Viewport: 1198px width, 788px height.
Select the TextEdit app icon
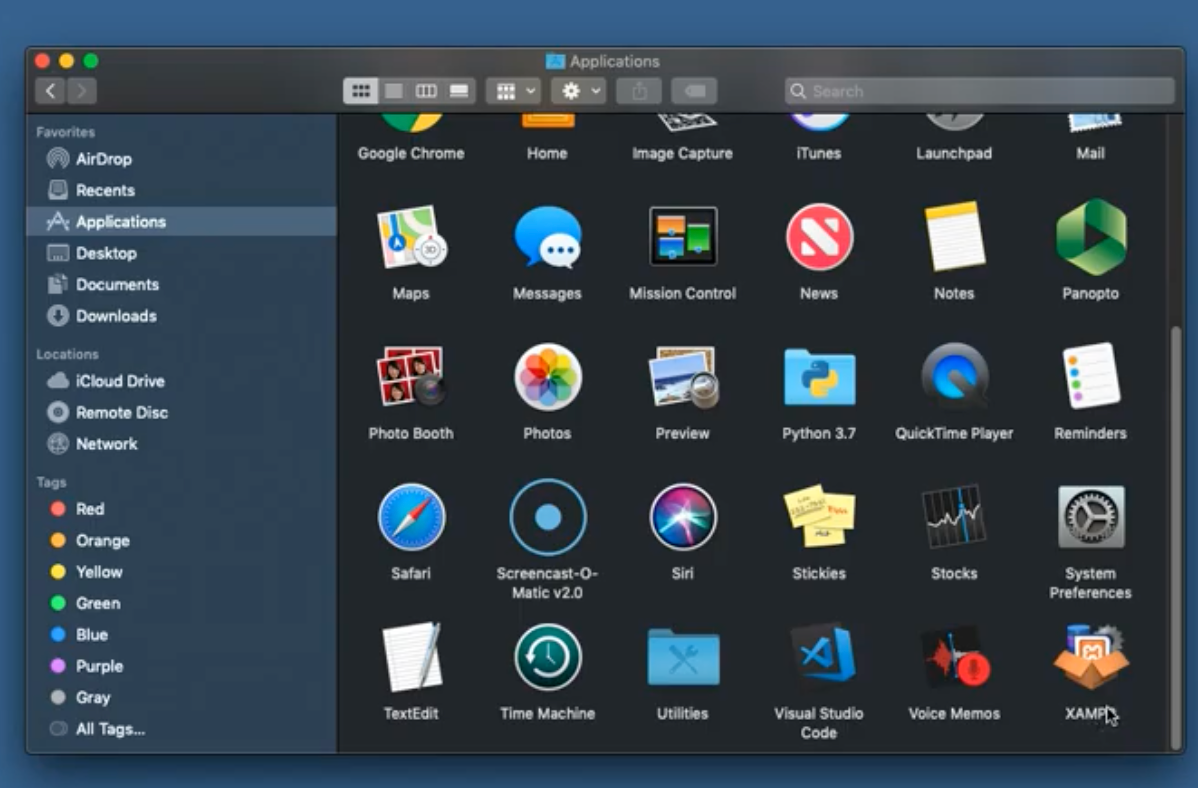point(411,657)
